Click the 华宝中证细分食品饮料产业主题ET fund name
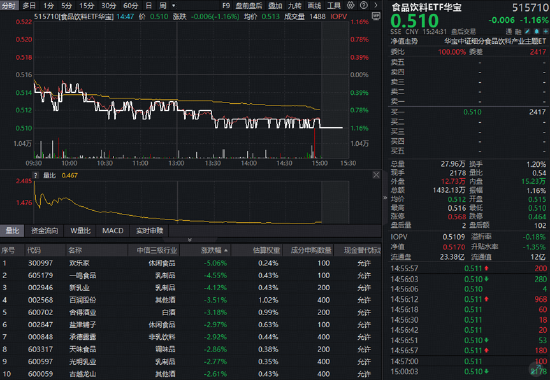550x380 pixels. click(495, 41)
